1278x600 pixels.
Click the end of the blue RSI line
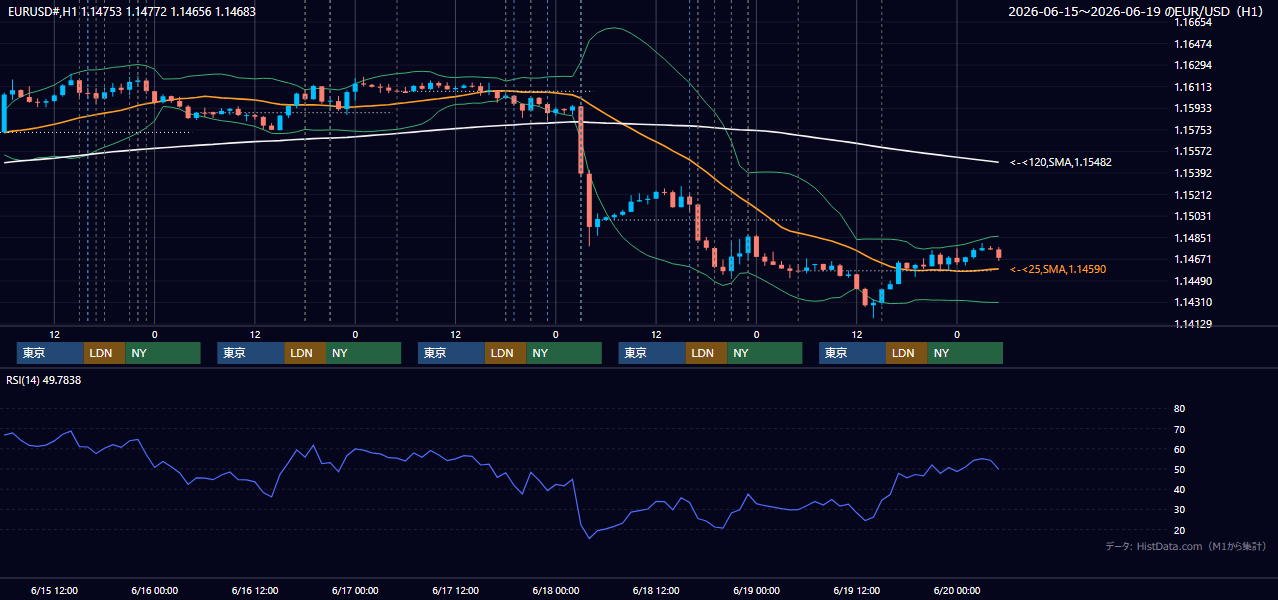click(998, 469)
